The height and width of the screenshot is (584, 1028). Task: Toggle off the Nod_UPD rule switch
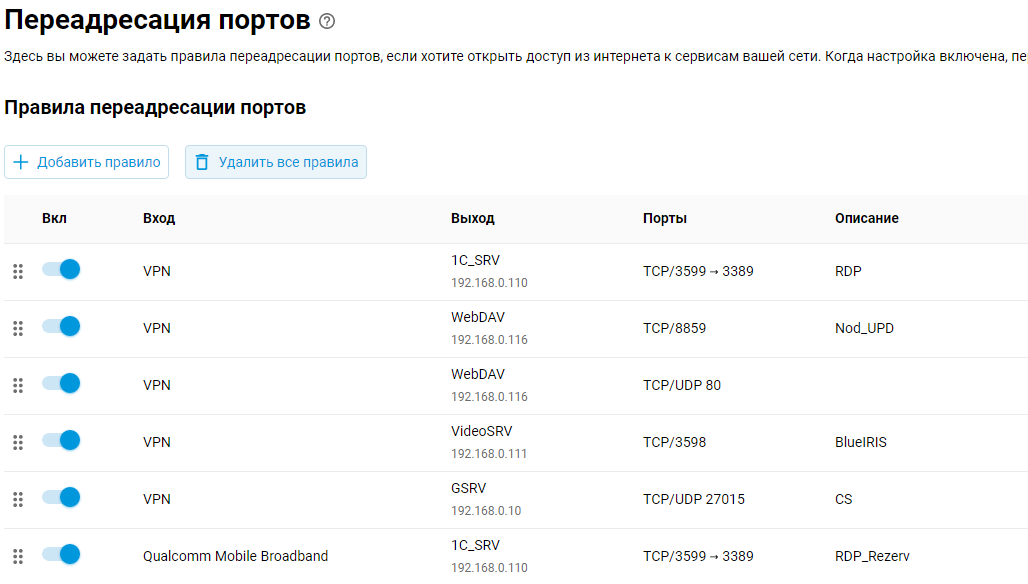point(61,326)
